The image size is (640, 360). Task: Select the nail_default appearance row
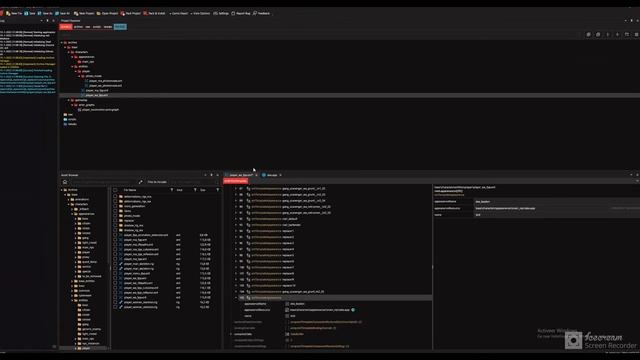pos(333,219)
